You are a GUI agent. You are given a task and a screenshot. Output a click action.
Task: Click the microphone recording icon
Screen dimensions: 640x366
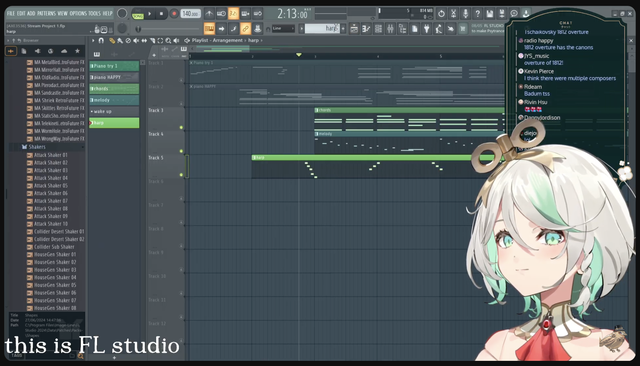[x=465, y=13]
